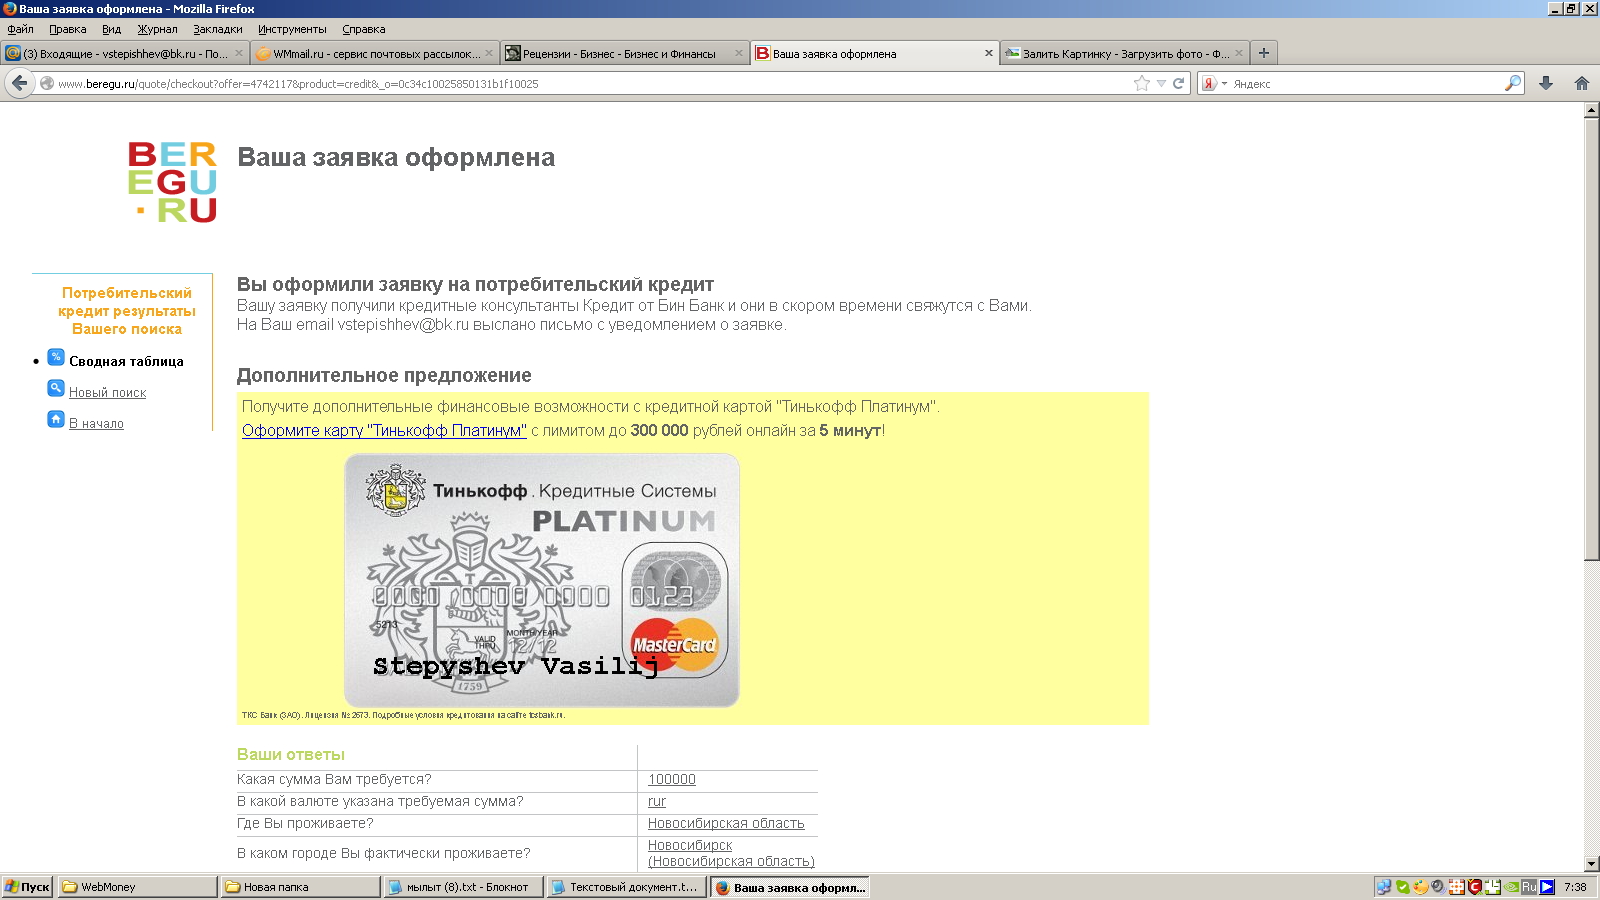1600x900 pixels.
Task: Click the page scrollbar up arrow
Action: coord(1591,111)
